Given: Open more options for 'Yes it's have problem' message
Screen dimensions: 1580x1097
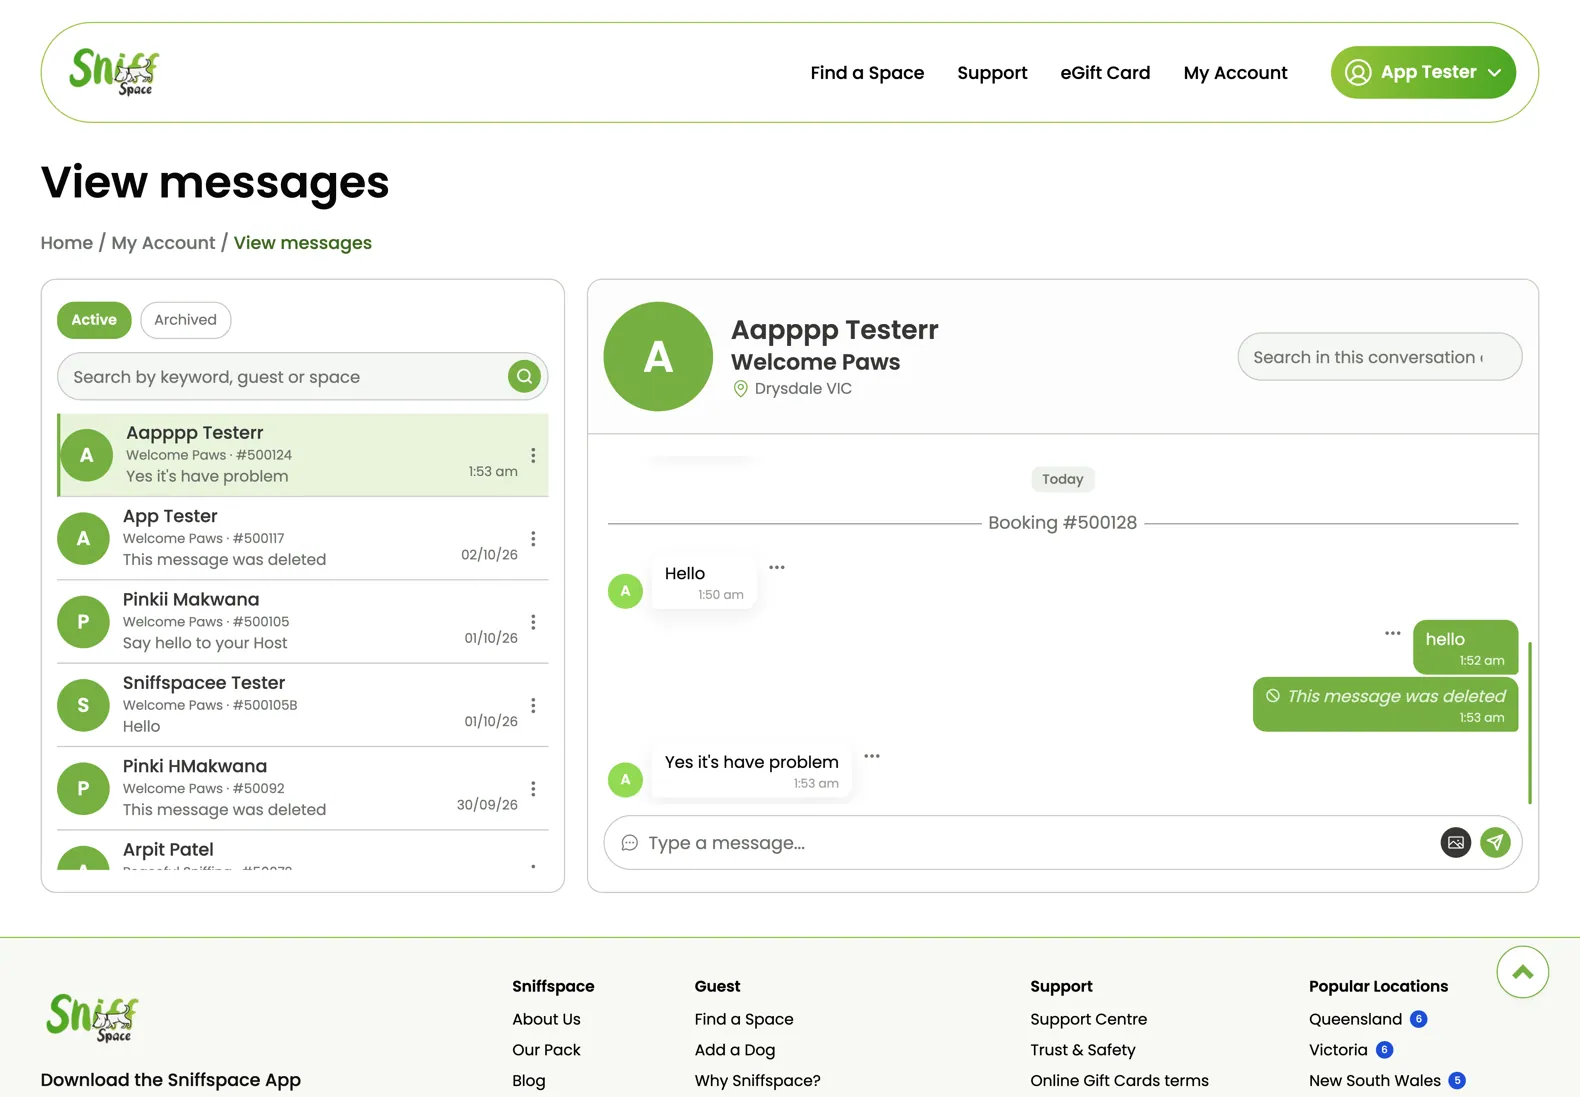Looking at the screenshot, I should [x=872, y=756].
